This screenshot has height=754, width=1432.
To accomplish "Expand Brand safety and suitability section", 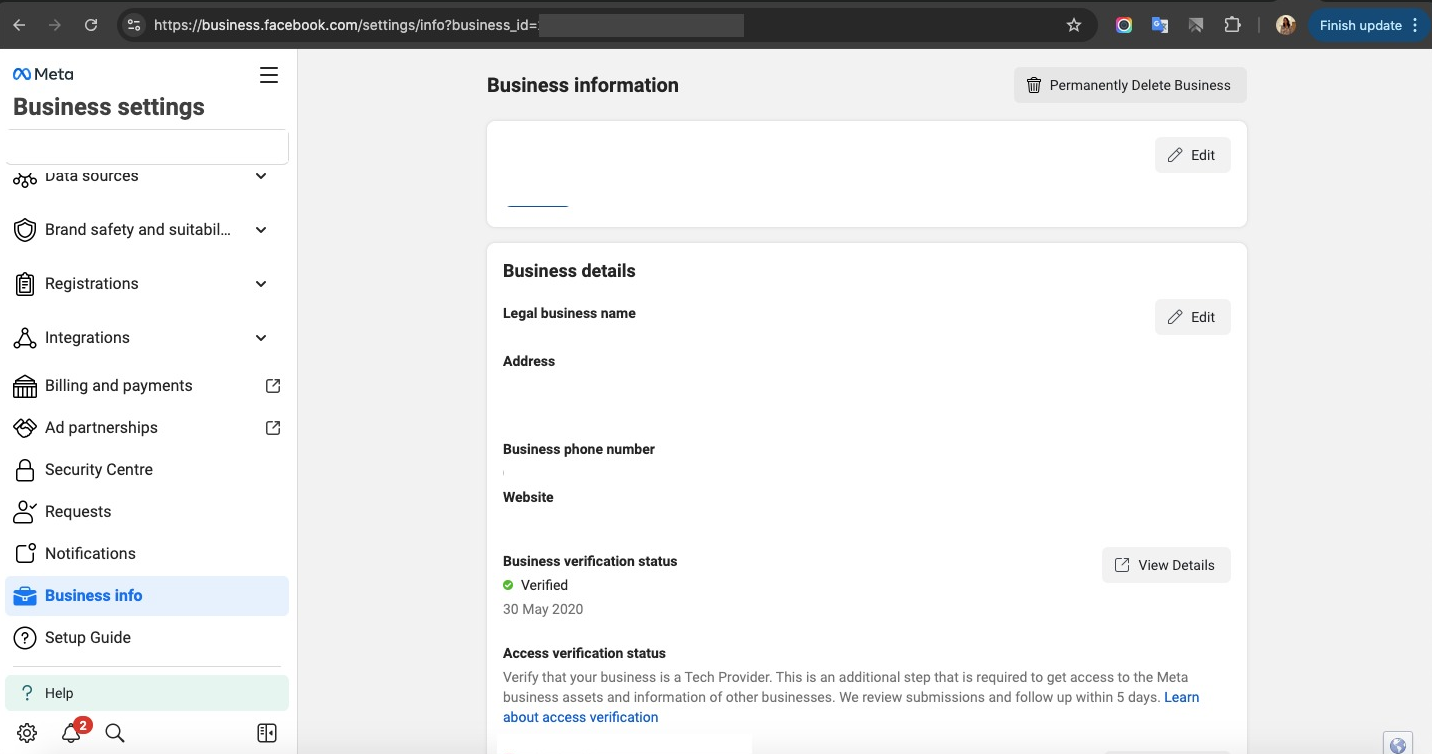I will click(x=261, y=230).
